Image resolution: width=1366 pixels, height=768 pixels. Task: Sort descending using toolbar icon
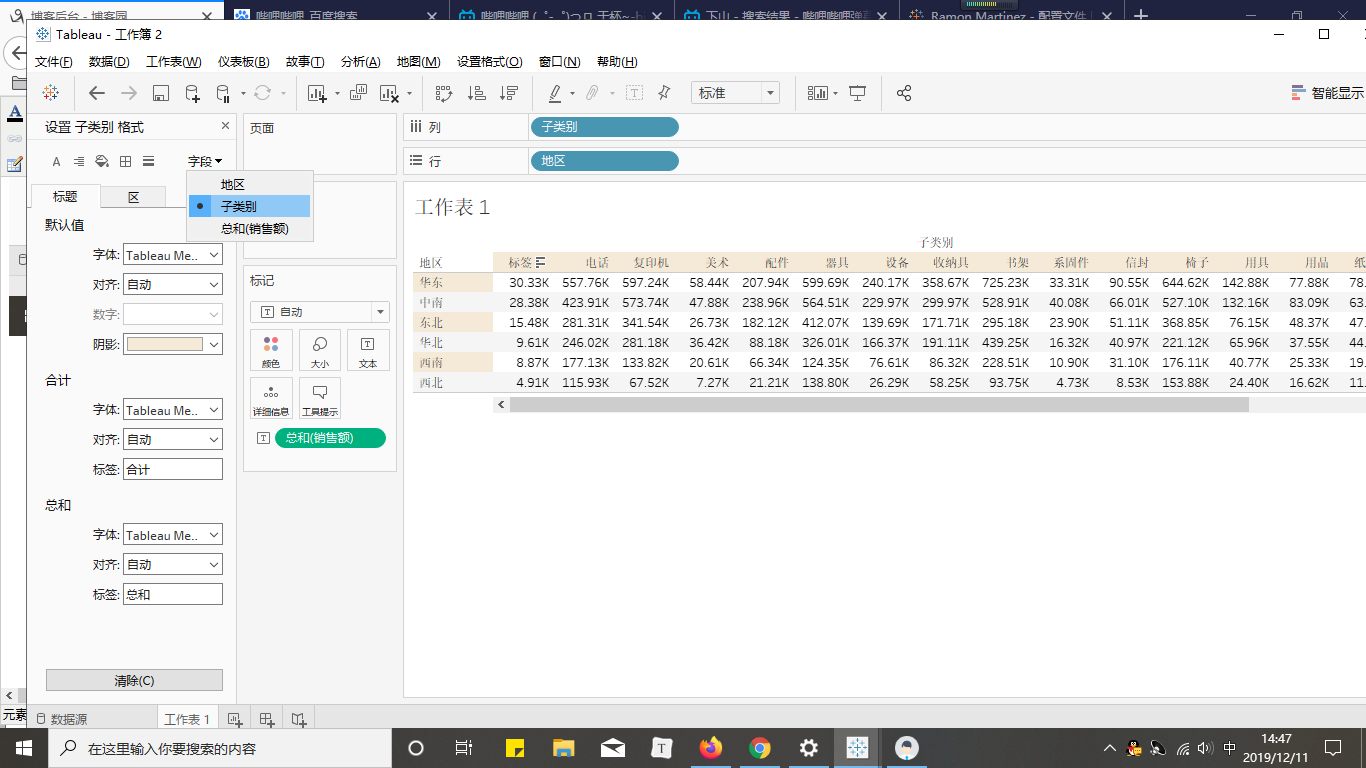coord(509,93)
